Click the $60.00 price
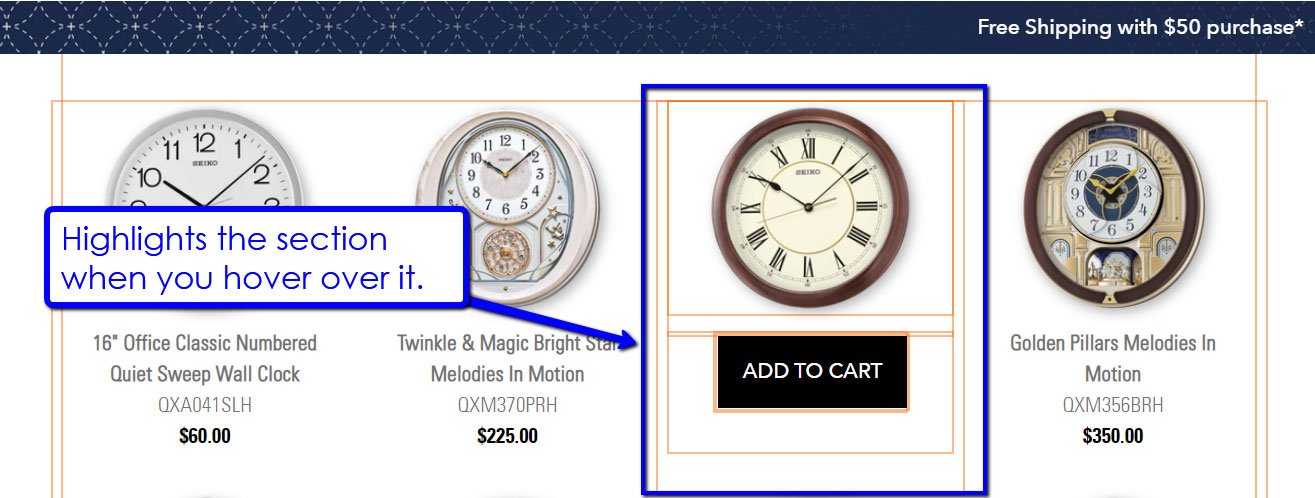Screen dimensions: 1315x498 point(204,436)
